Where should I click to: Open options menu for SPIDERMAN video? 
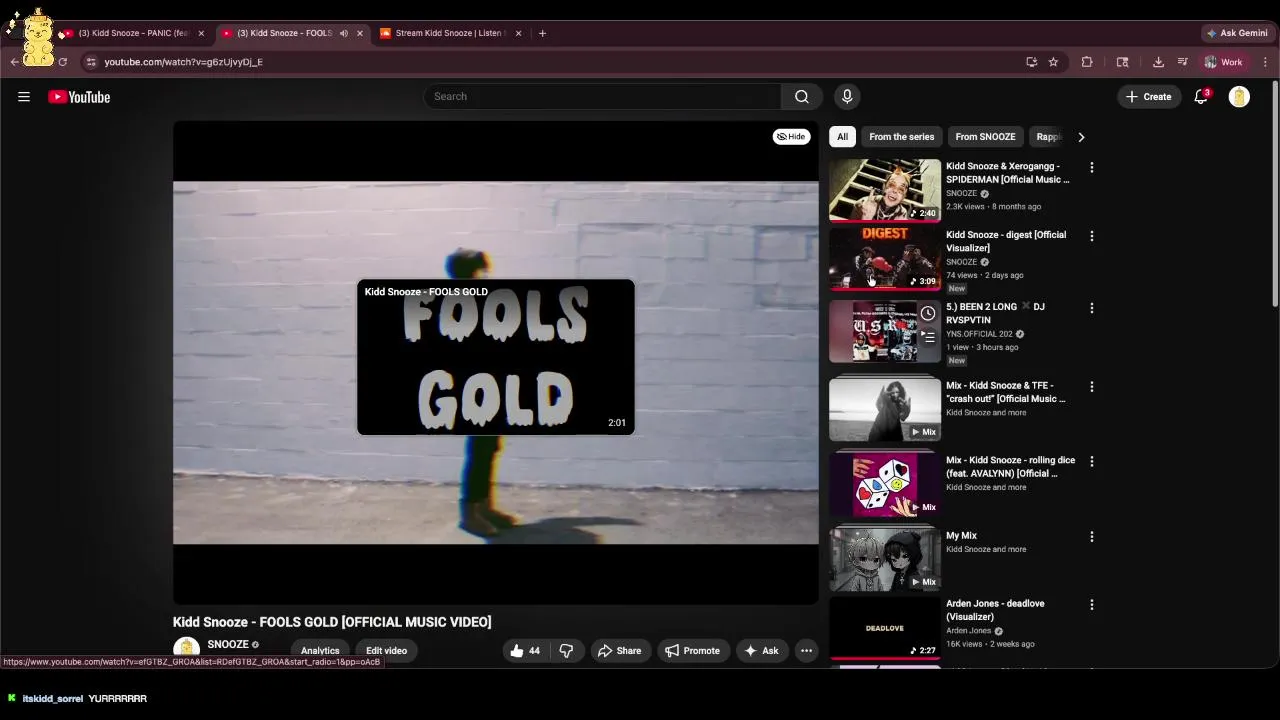tap(1091, 167)
